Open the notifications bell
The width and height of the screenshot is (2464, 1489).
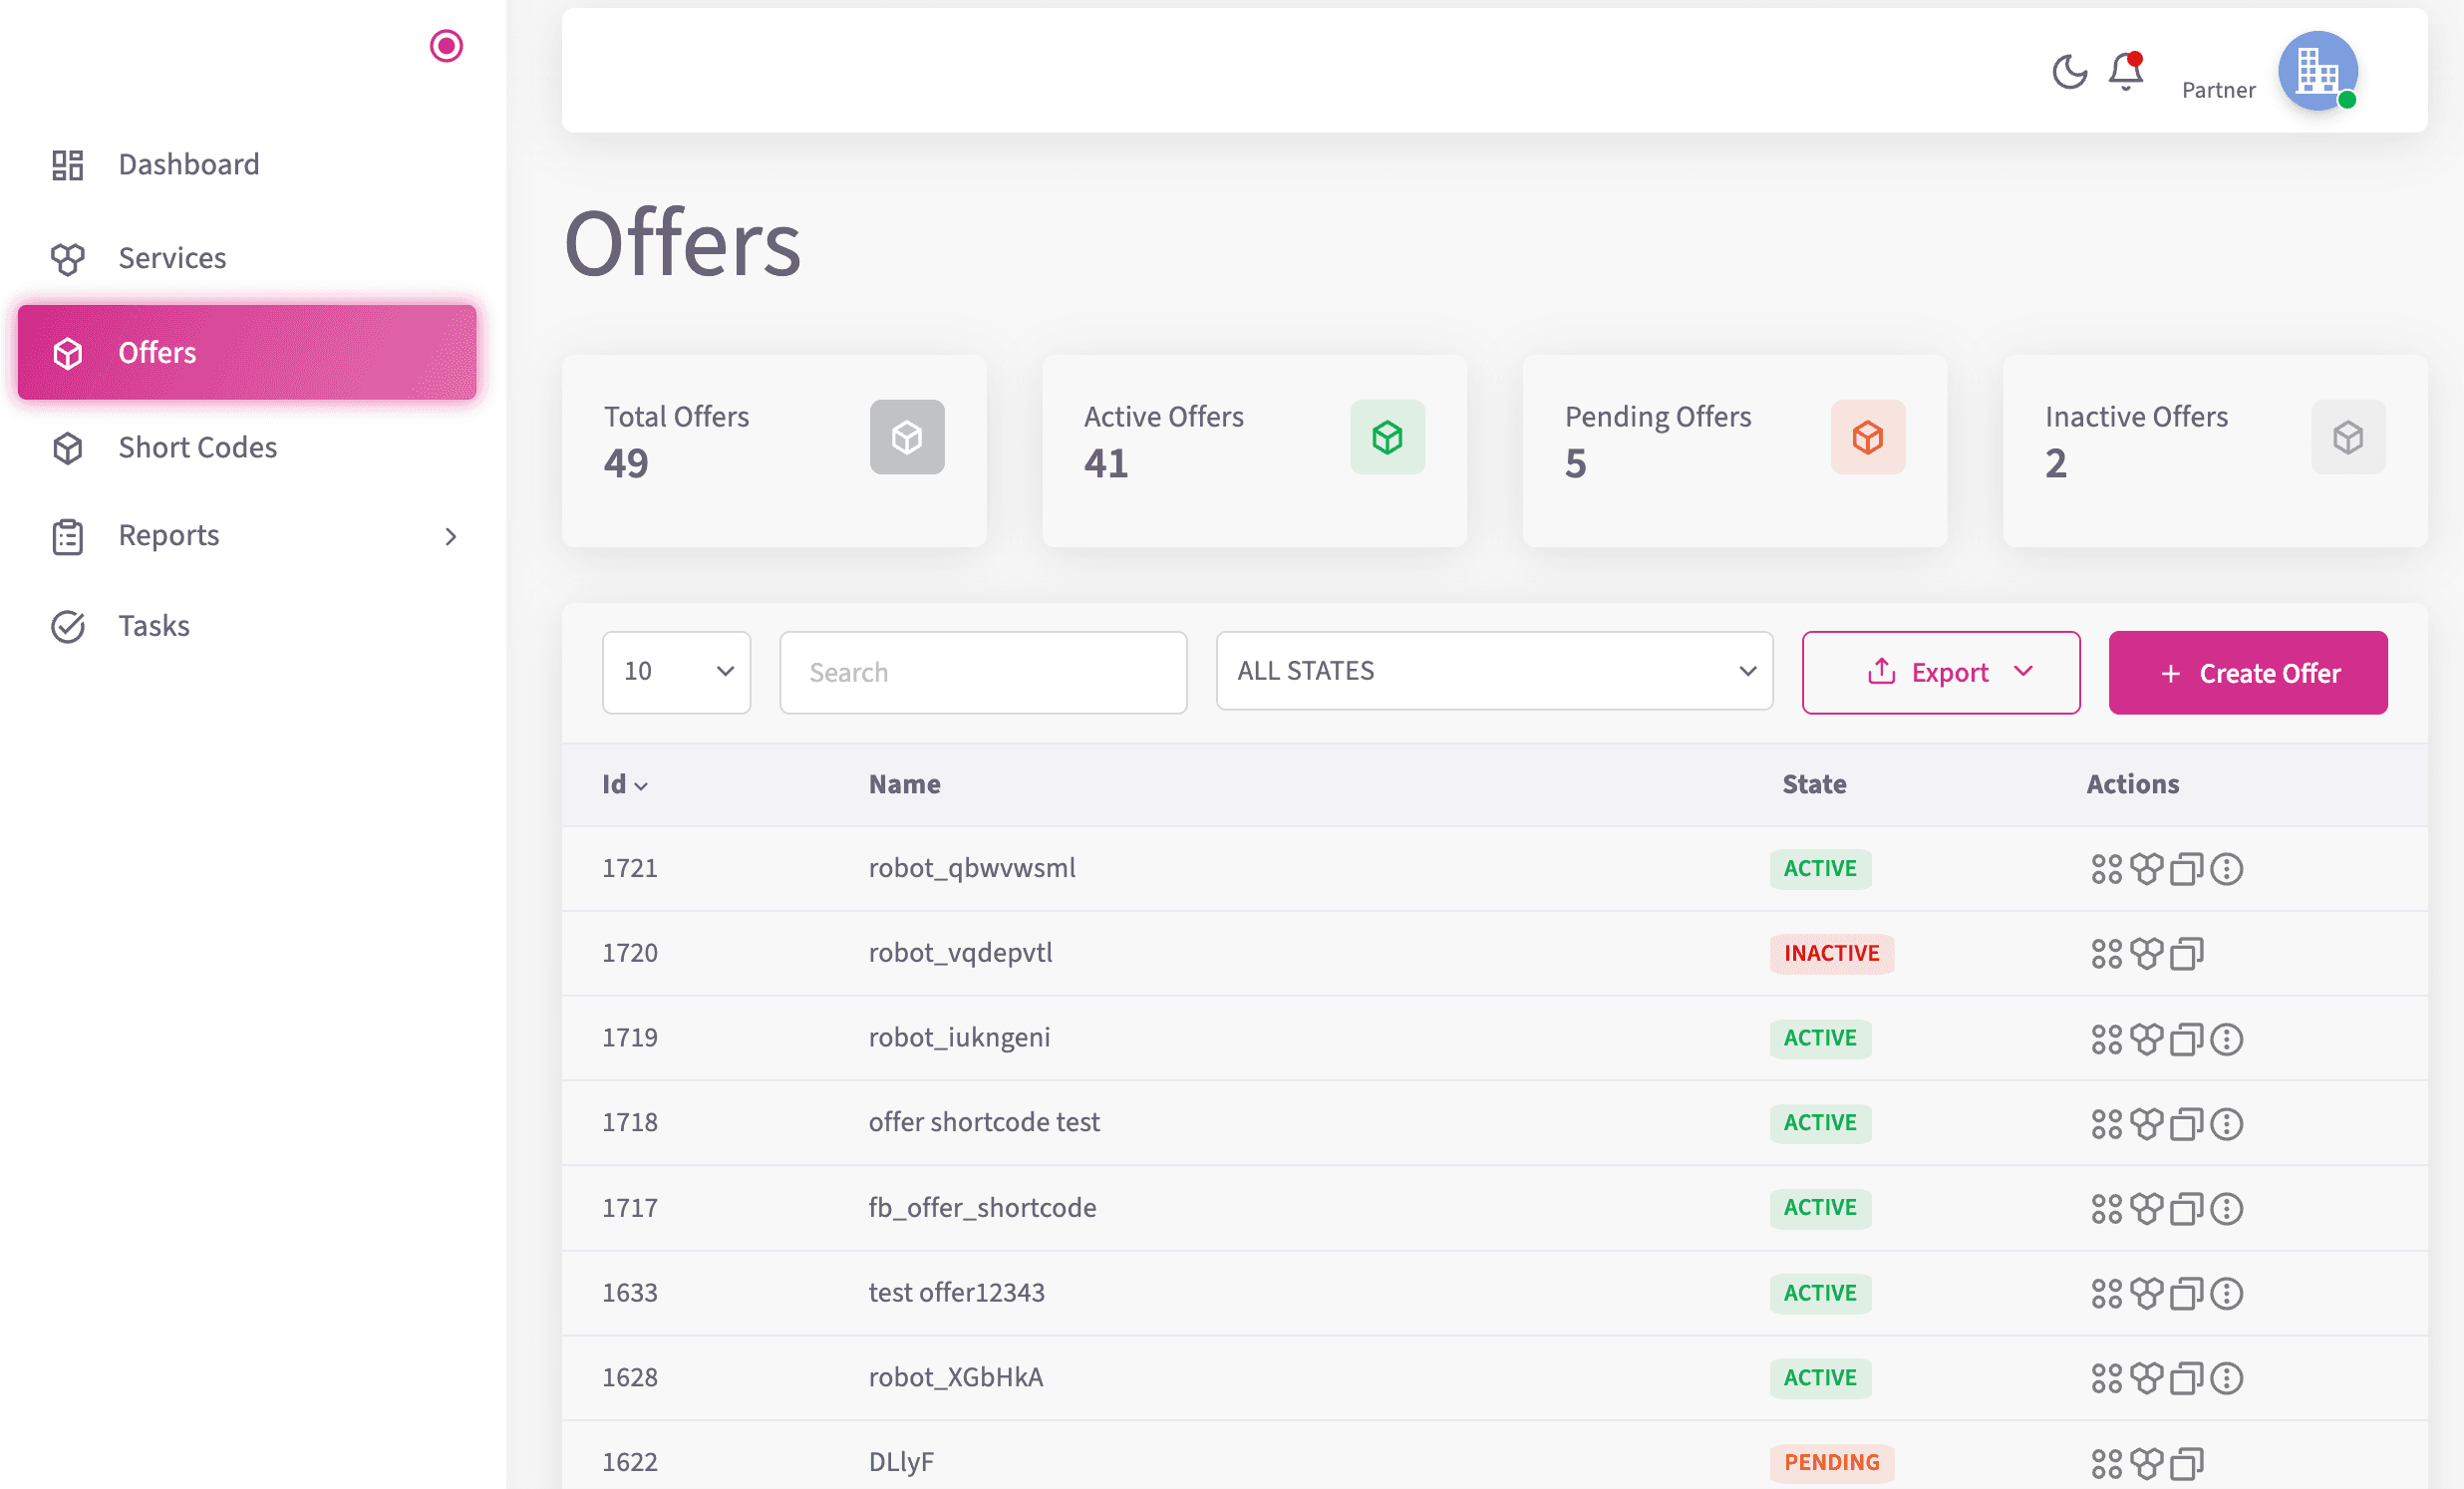tap(2124, 71)
